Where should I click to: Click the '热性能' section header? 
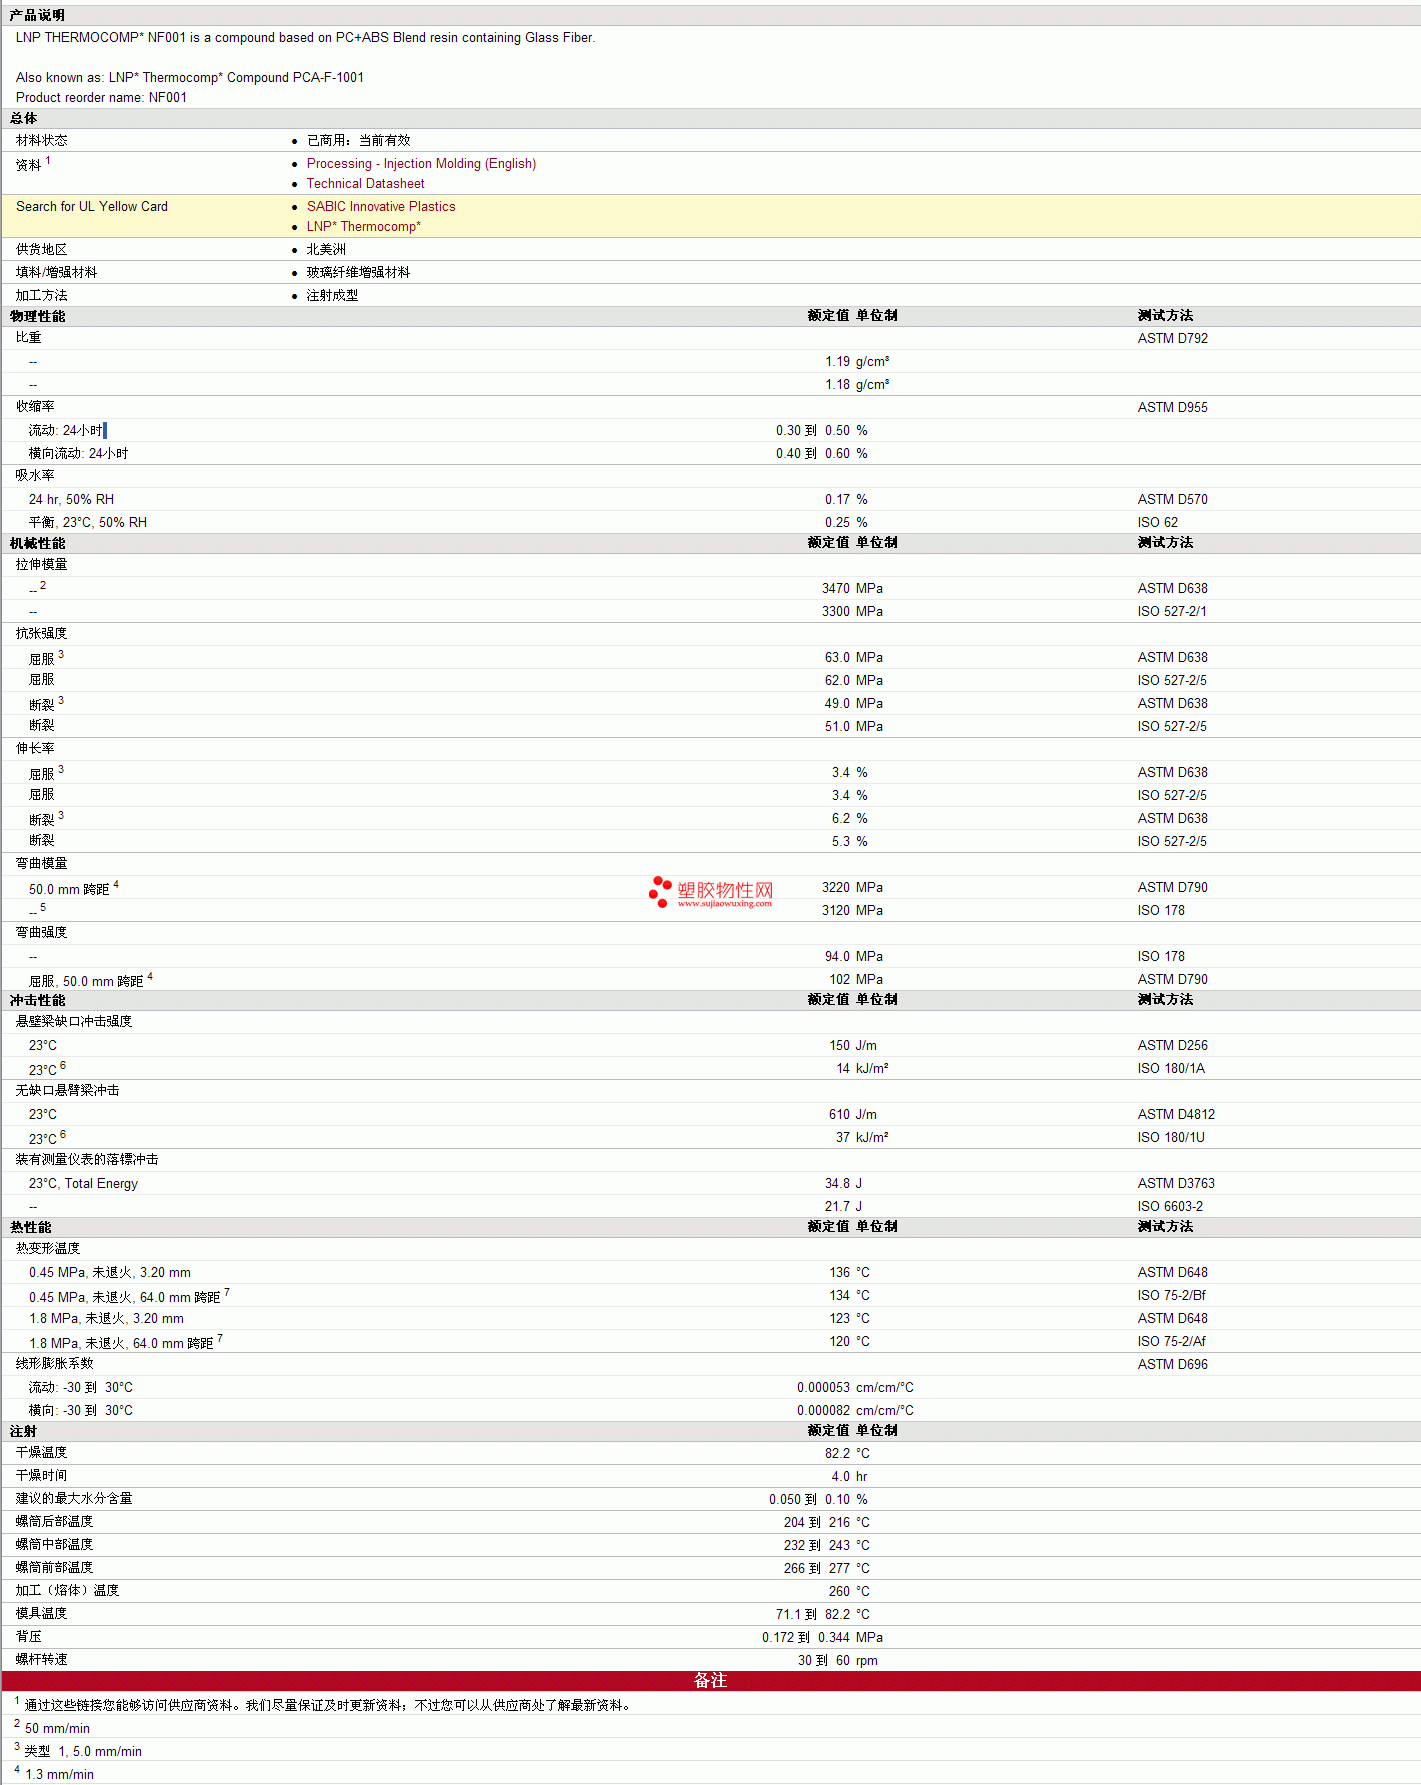click(31, 1228)
